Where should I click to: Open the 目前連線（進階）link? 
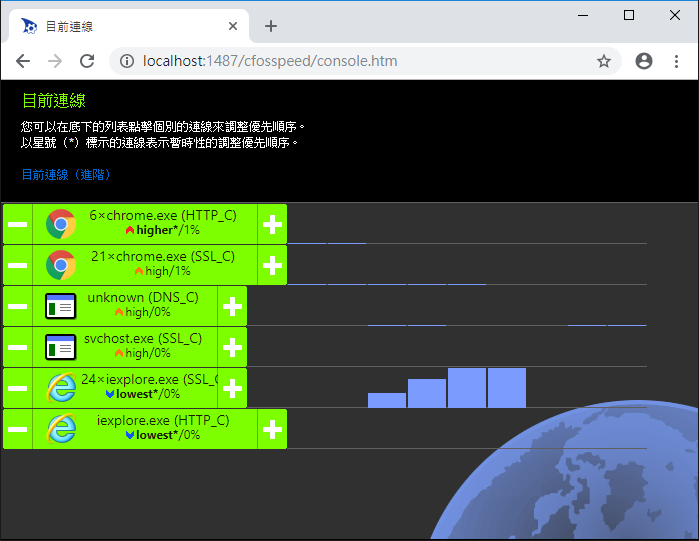pos(66,174)
